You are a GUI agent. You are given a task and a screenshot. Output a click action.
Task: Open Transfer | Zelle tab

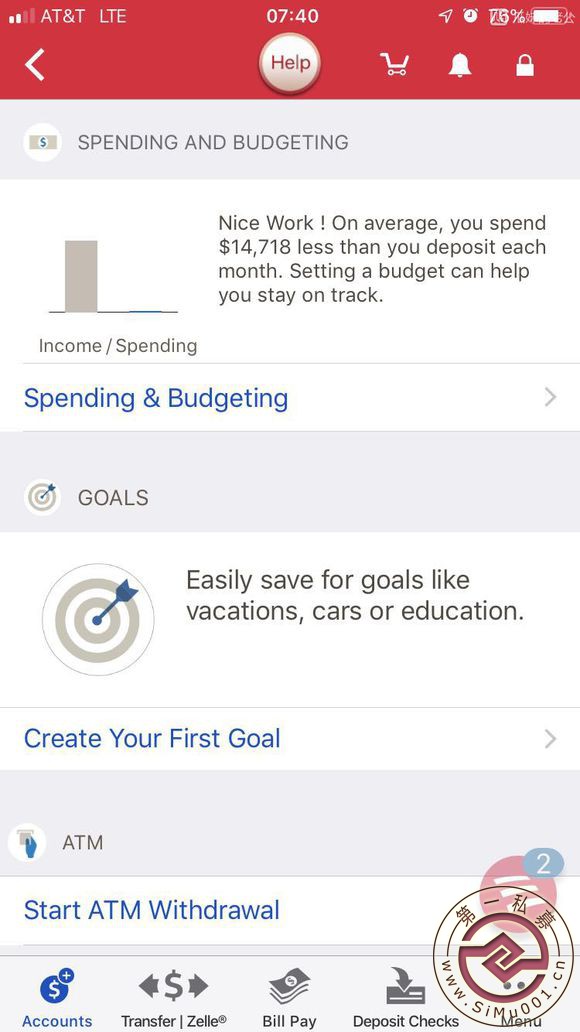tap(174, 997)
